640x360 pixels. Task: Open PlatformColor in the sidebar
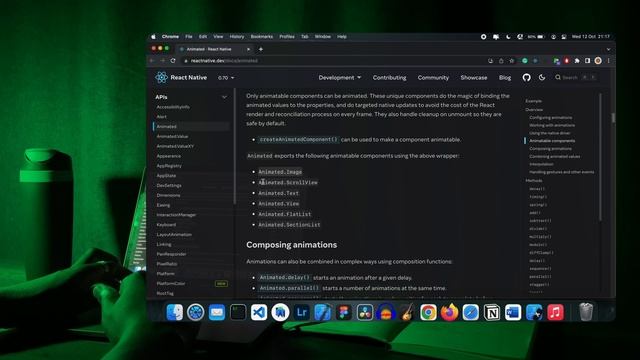click(x=171, y=283)
